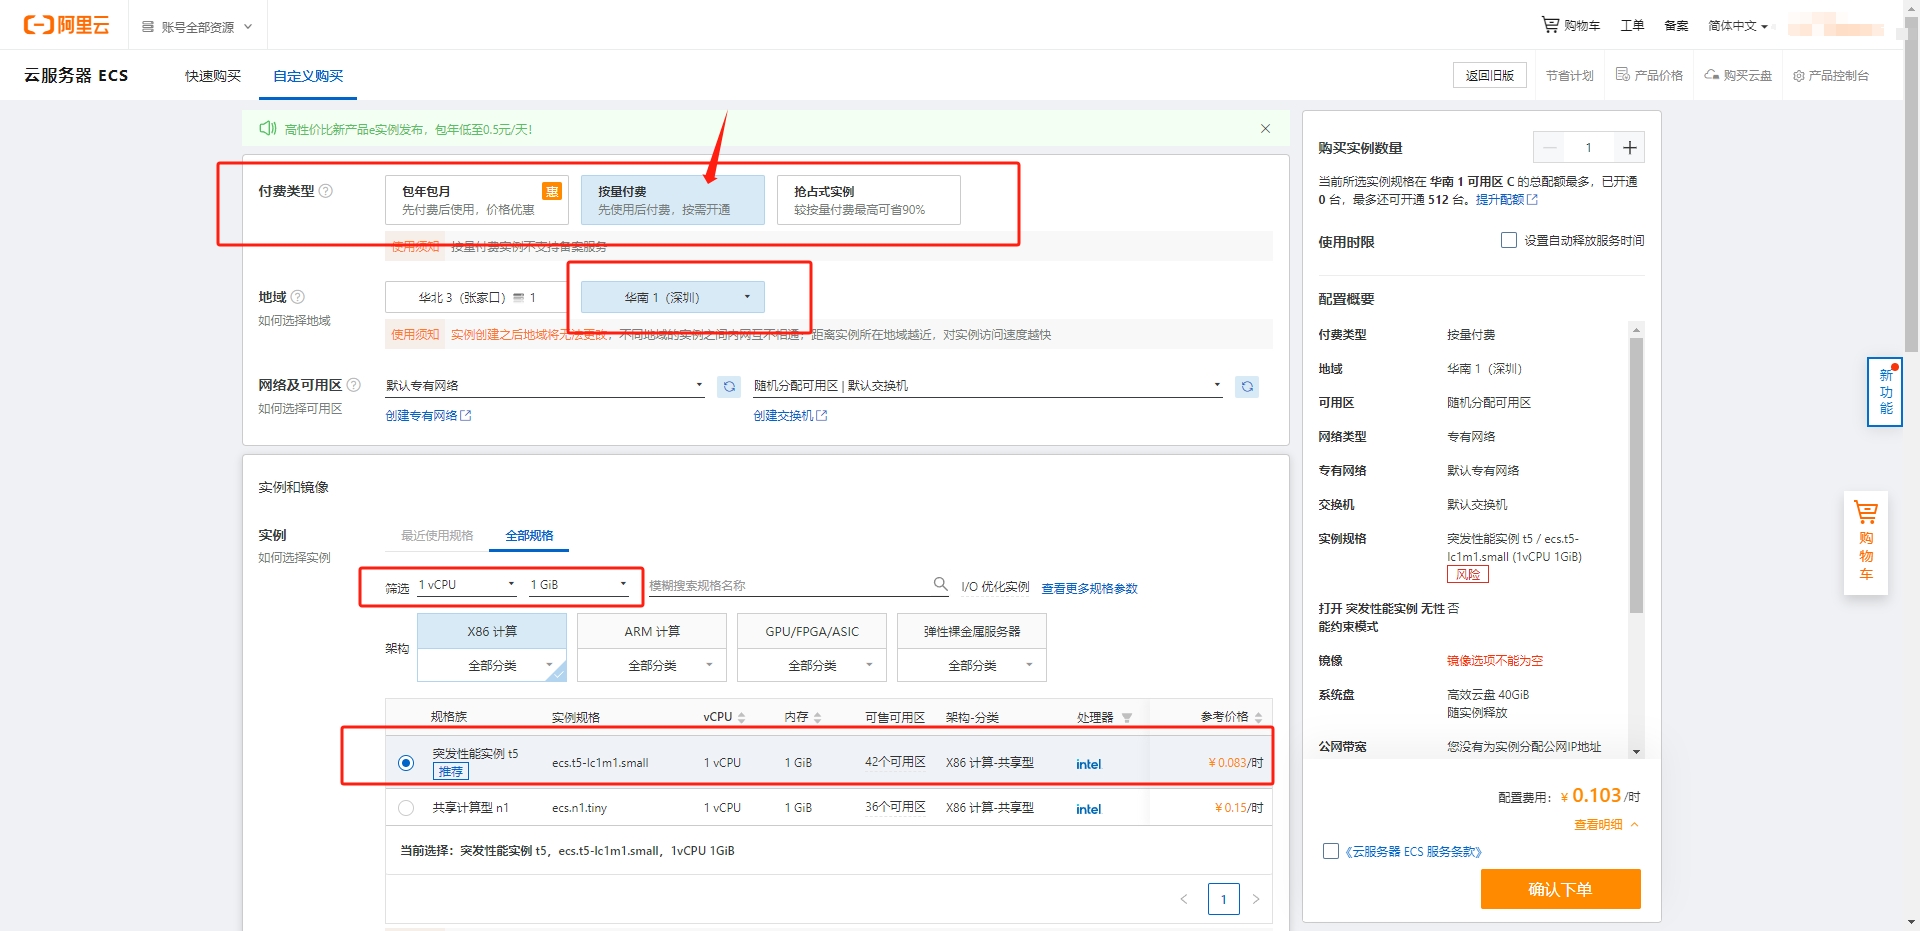Select X86 计算 architecture

click(x=492, y=631)
